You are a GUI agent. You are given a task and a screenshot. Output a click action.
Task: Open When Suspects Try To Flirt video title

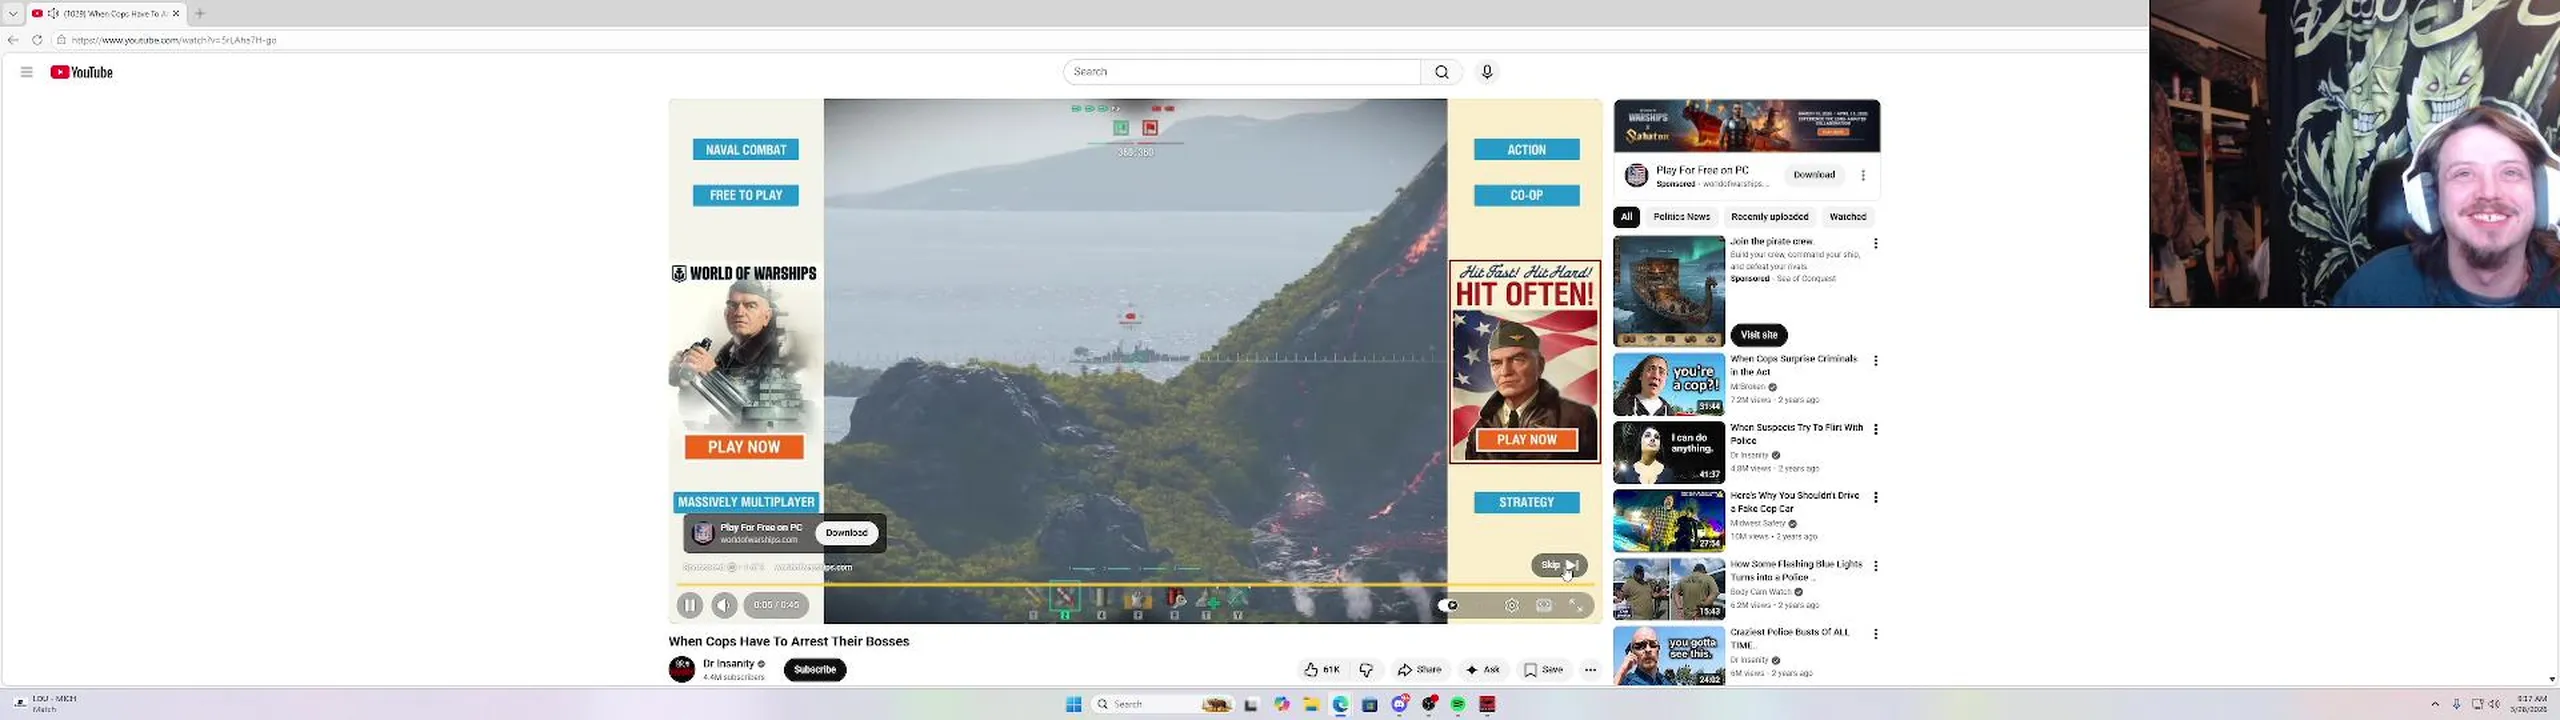(x=1796, y=434)
